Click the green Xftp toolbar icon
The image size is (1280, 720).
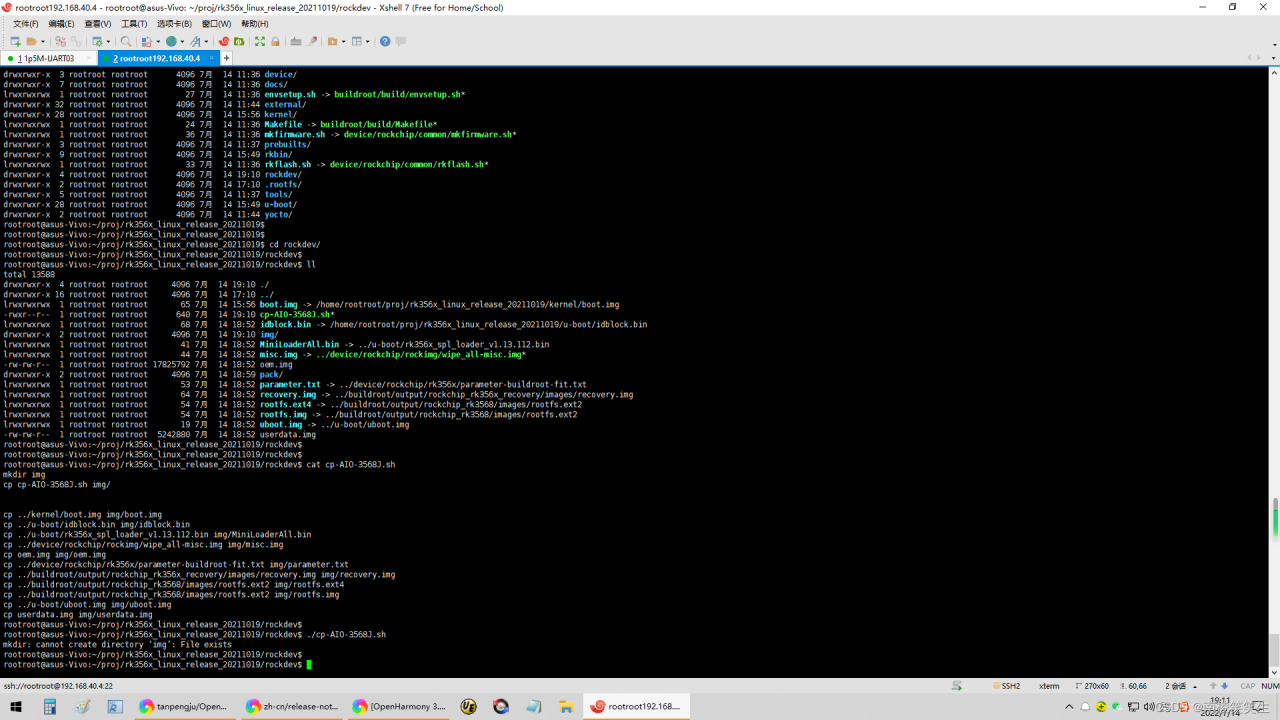point(239,41)
